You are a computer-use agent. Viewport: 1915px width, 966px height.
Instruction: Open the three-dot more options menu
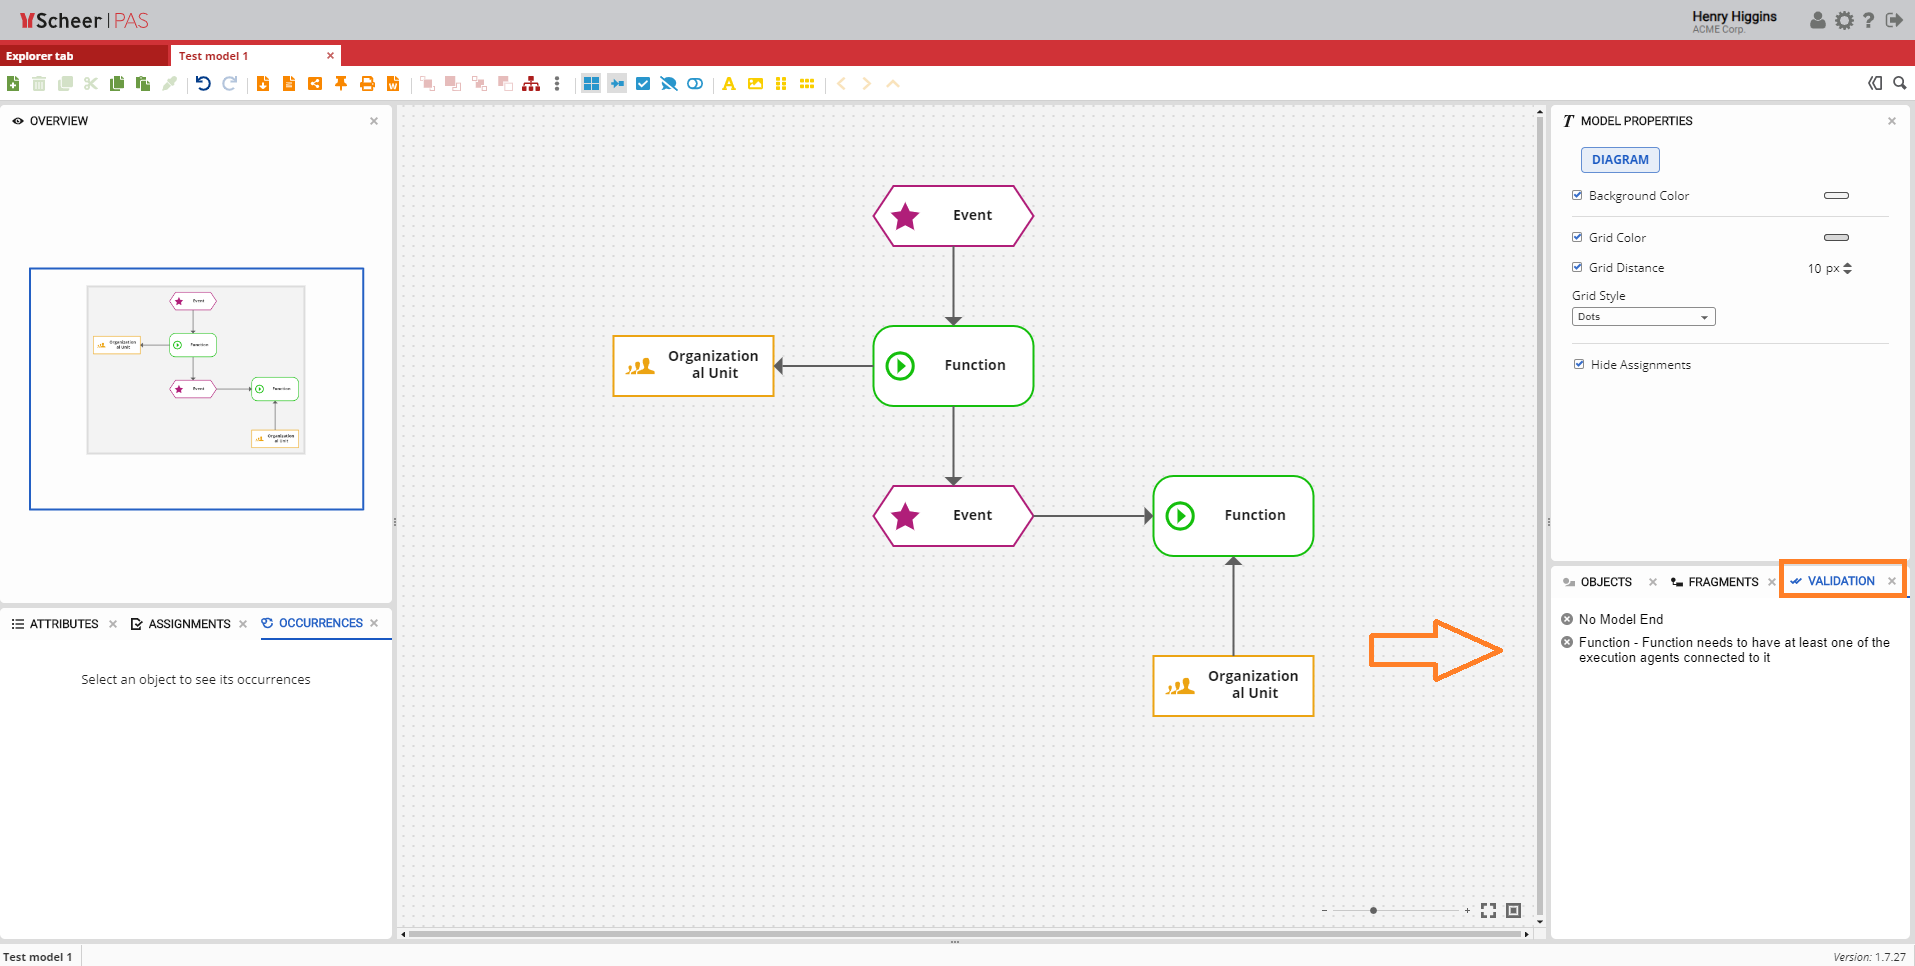pyautogui.click(x=557, y=84)
